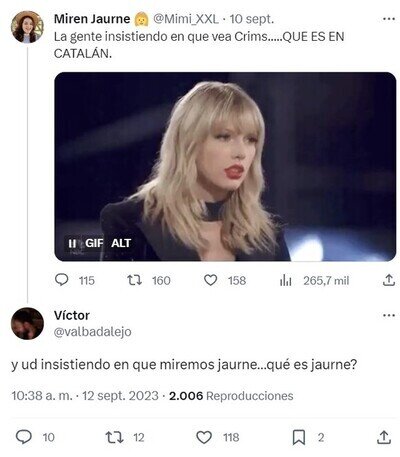The width and height of the screenshot is (400, 457).
Task: Reply to Víctor's tweet with 10 replies
Action: pyautogui.click(x=24, y=437)
